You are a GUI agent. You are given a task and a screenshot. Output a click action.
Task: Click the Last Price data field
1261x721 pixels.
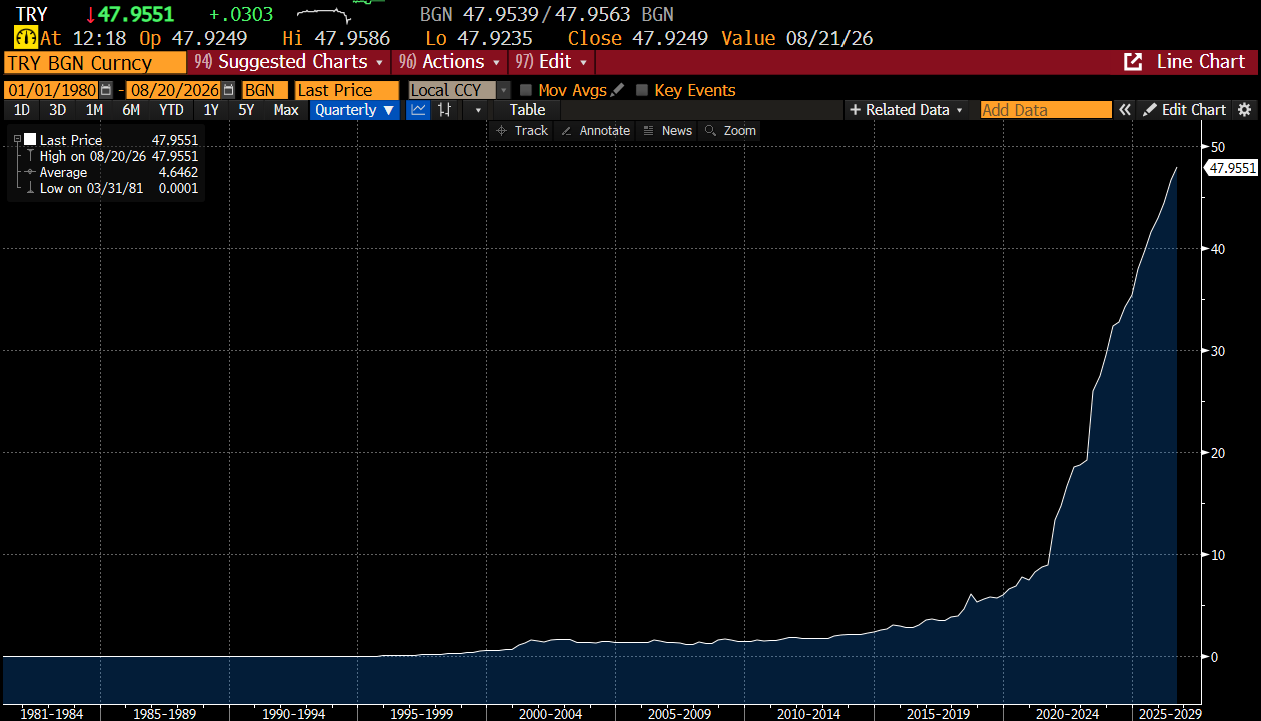point(347,90)
